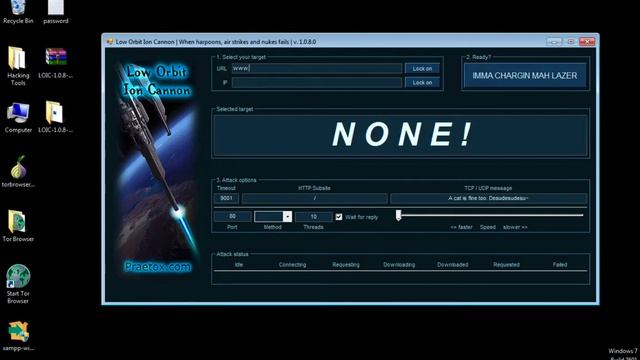
Task: Click the Failed status column header
Action: [x=560, y=264]
